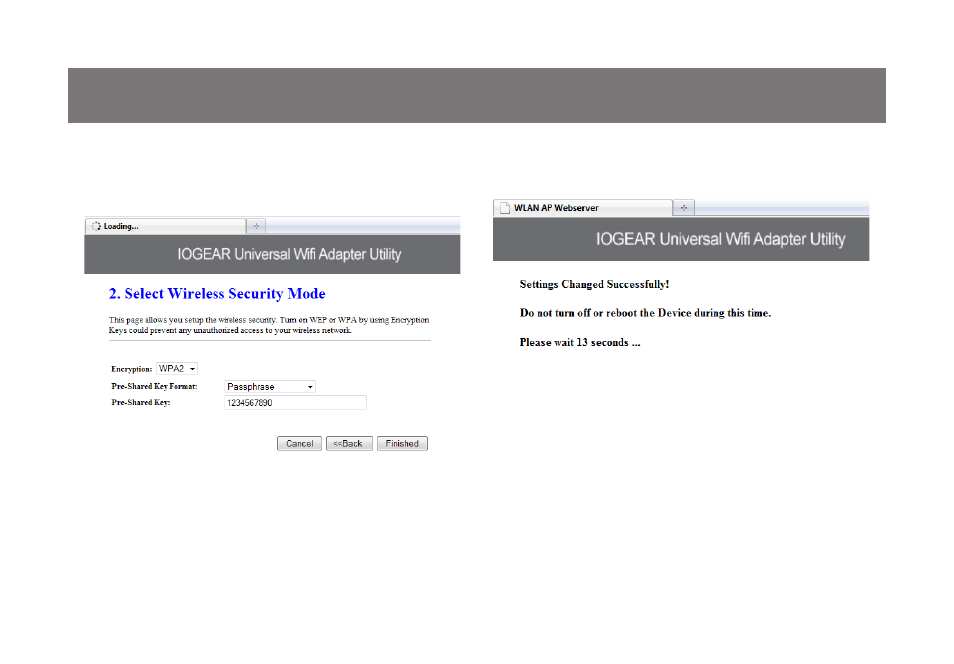Click the Cancel button

coord(299,444)
